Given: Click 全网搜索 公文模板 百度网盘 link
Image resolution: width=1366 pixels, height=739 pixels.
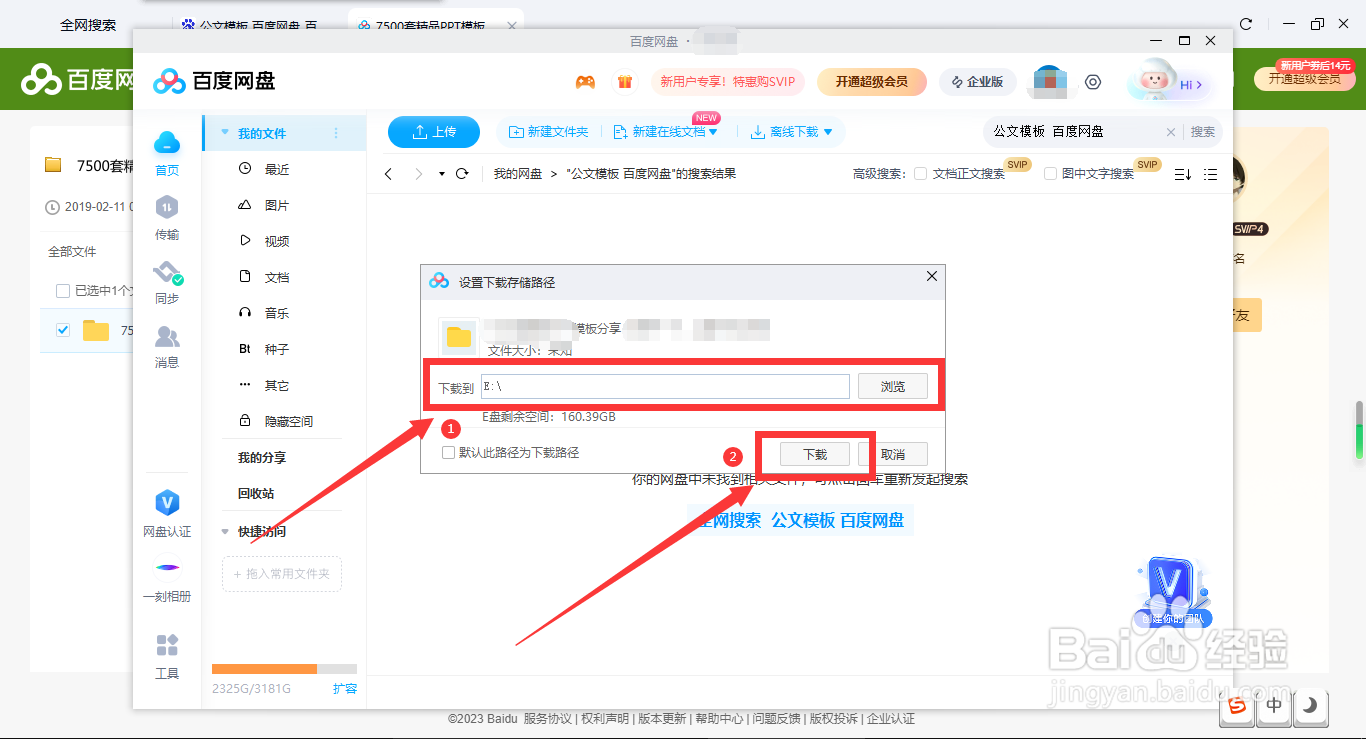Looking at the screenshot, I should (x=800, y=520).
